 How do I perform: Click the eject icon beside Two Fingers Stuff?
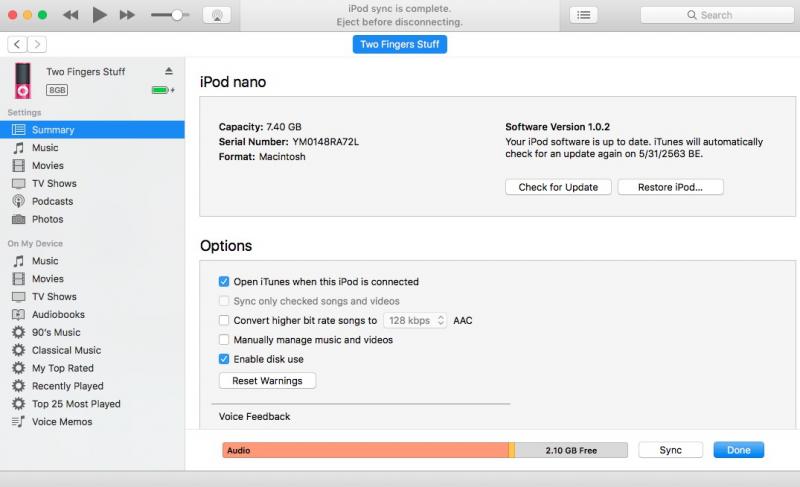(x=169, y=71)
